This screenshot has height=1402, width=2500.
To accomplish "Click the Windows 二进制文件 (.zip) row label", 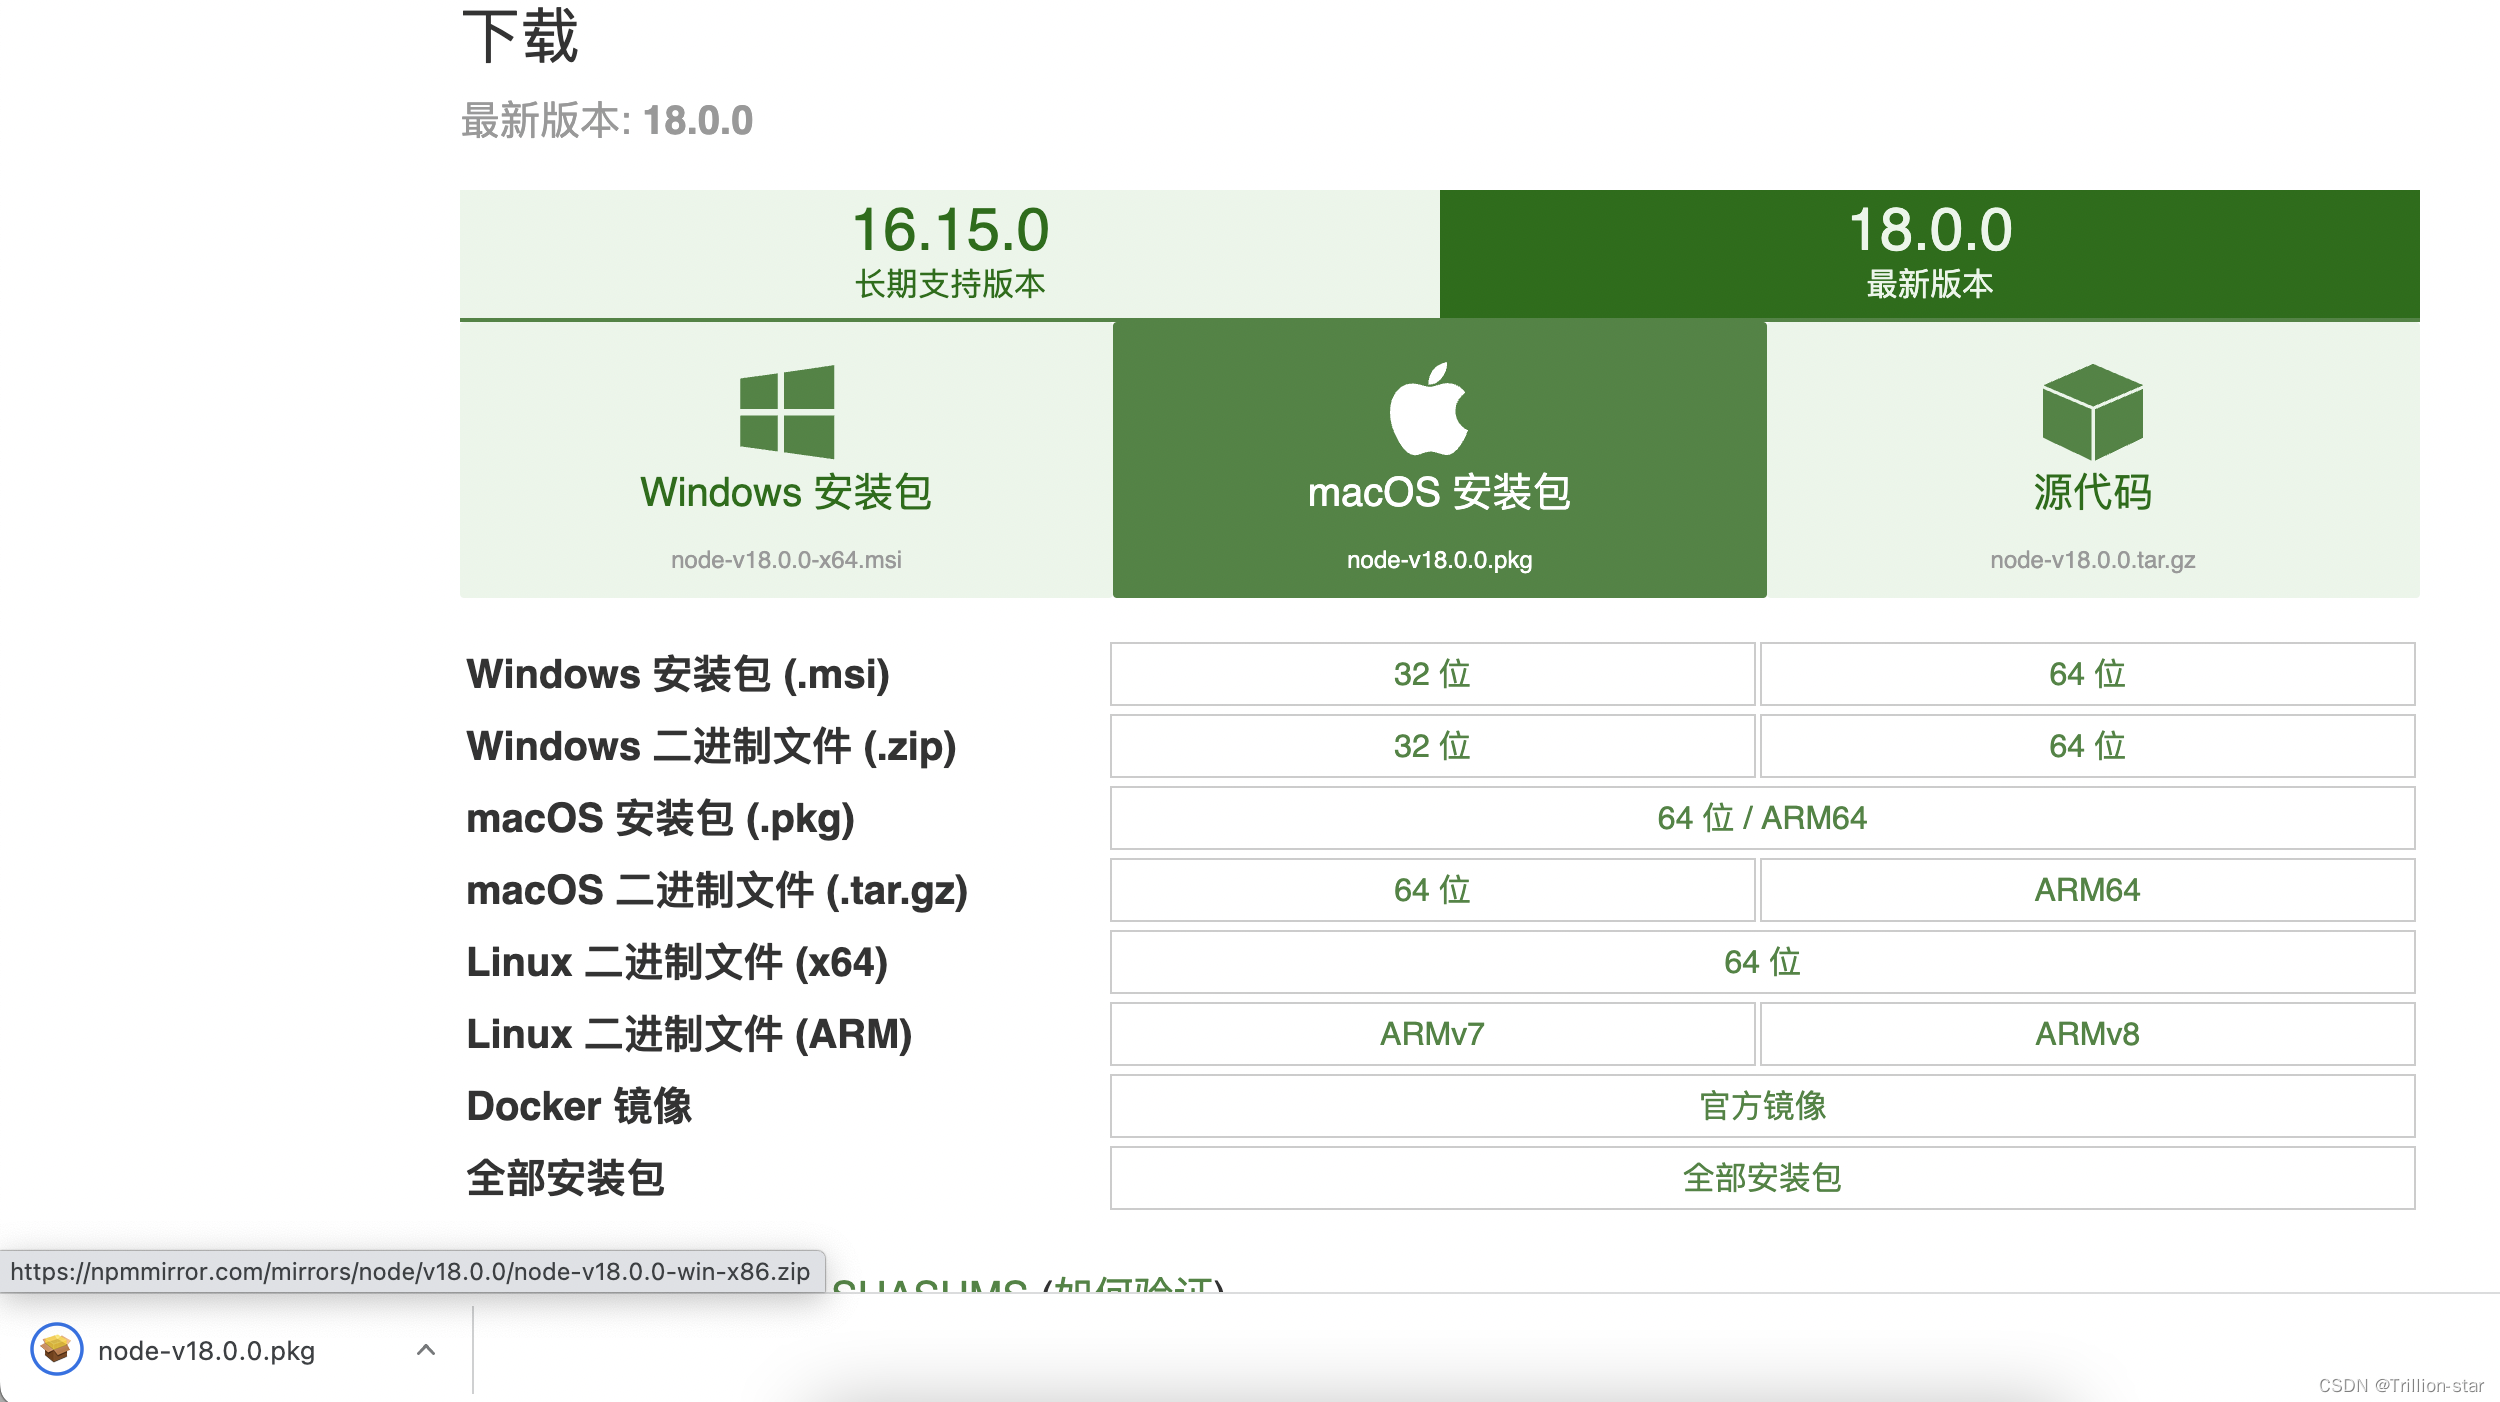I will pyautogui.click(x=712, y=746).
